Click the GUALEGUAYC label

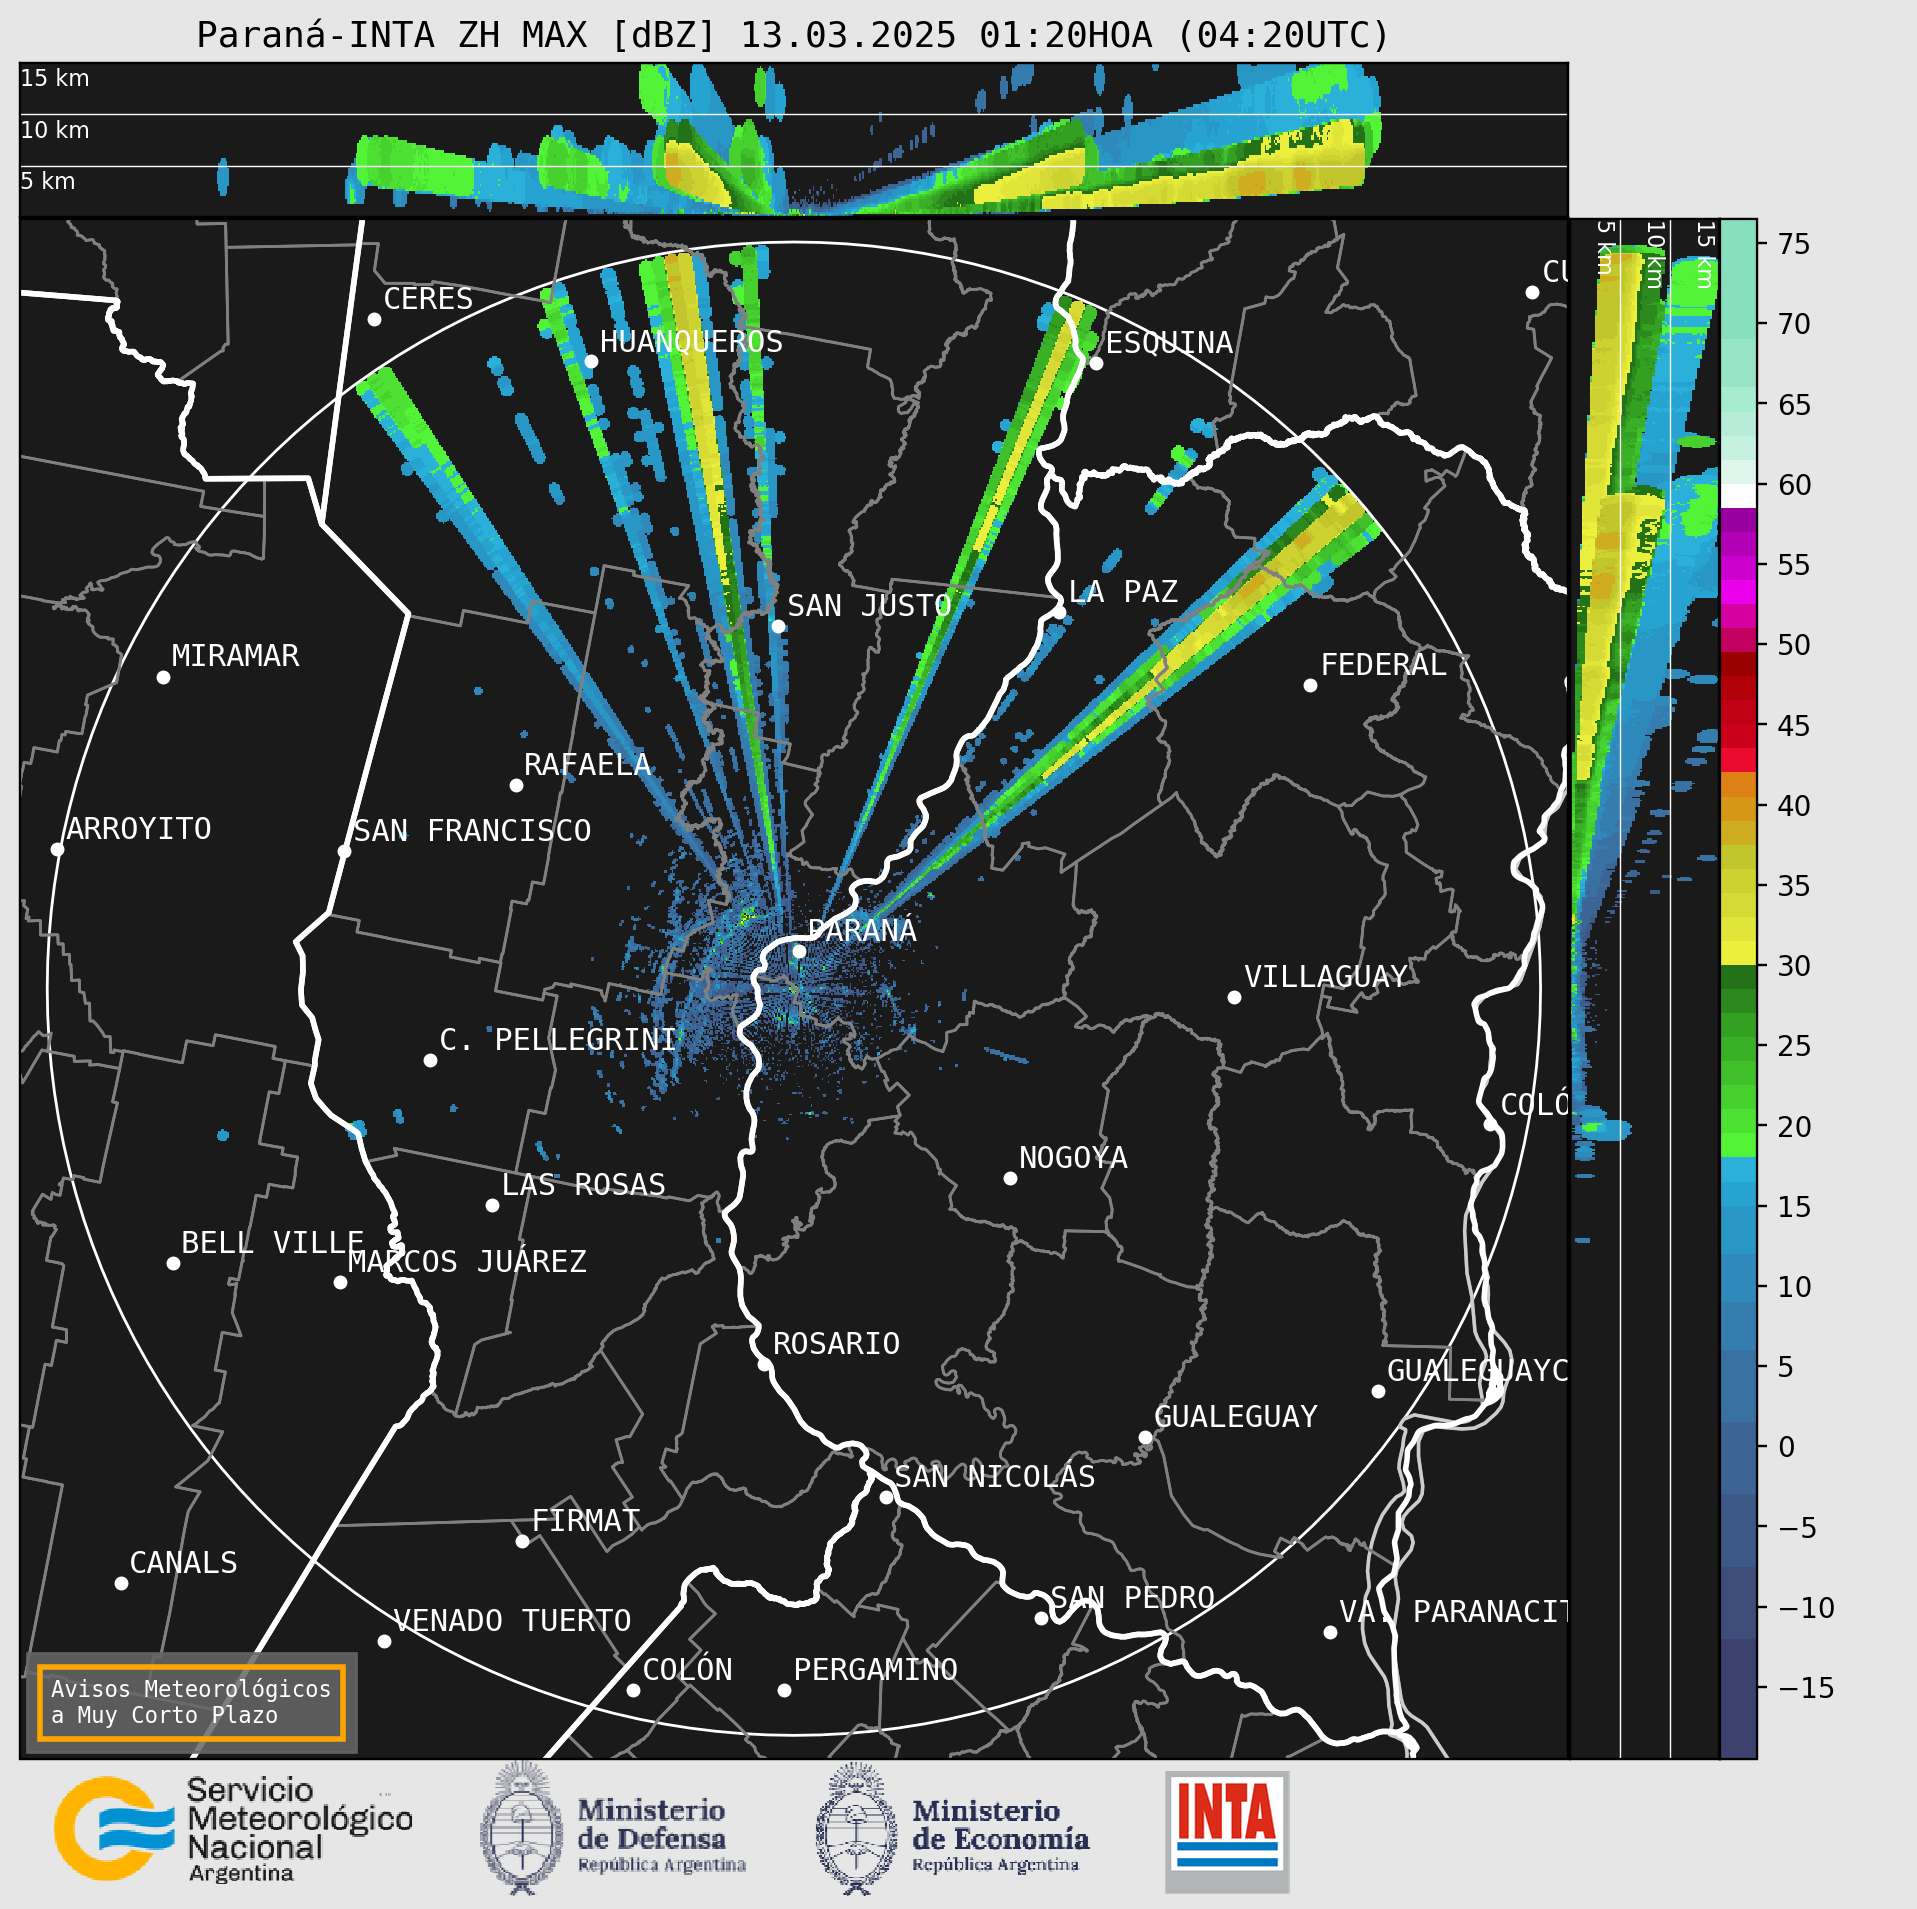(x=1477, y=1371)
